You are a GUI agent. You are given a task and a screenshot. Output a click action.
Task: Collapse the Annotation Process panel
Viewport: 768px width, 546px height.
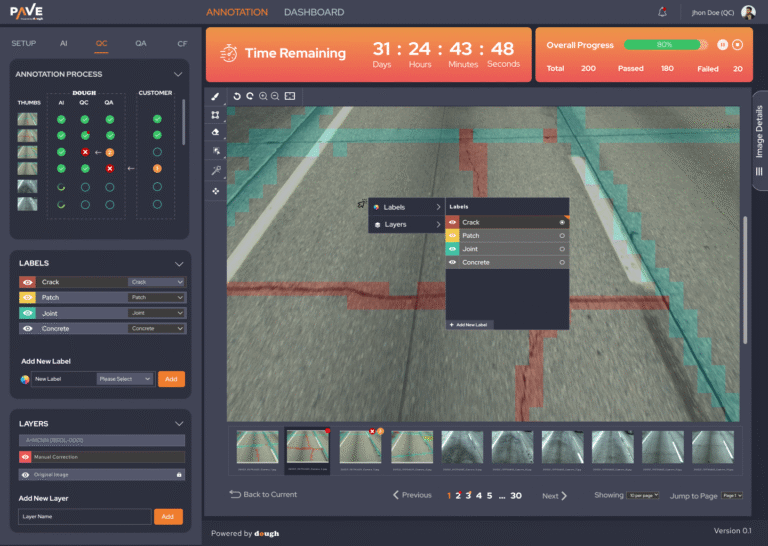(178, 74)
